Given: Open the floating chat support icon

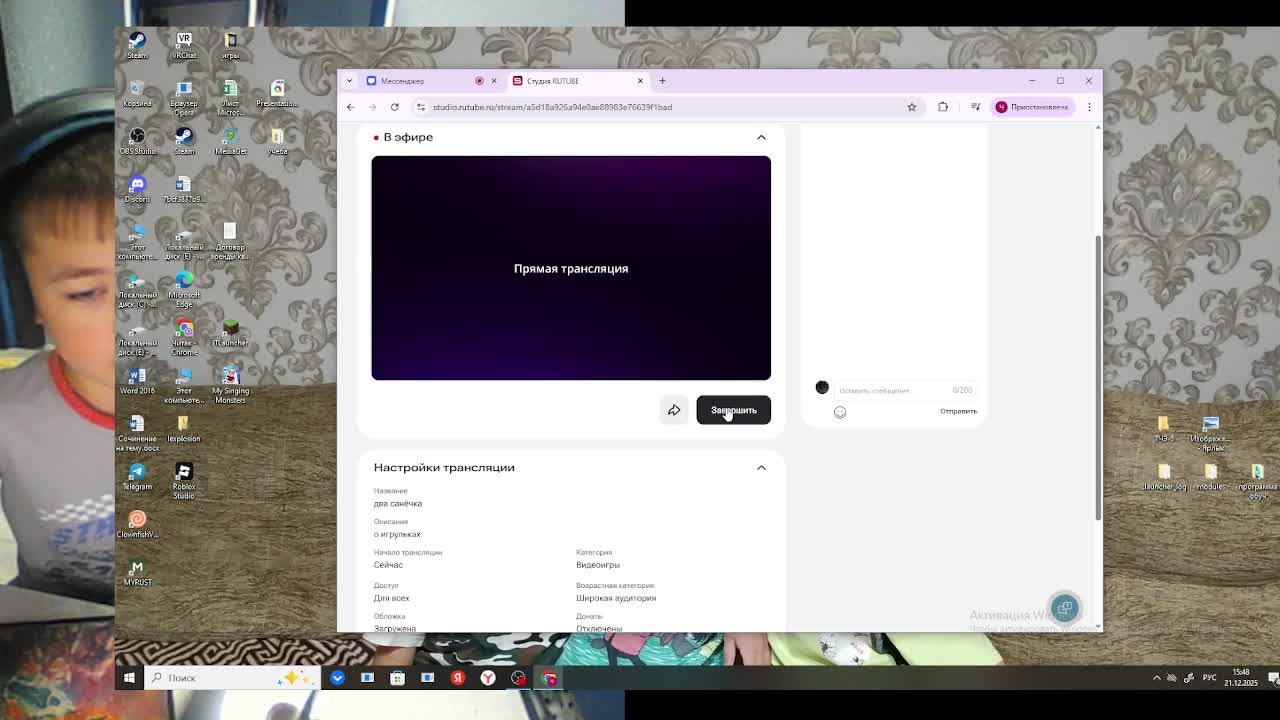Looking at the screenshot, I should pyautogui.click(x=1065, y=608).
